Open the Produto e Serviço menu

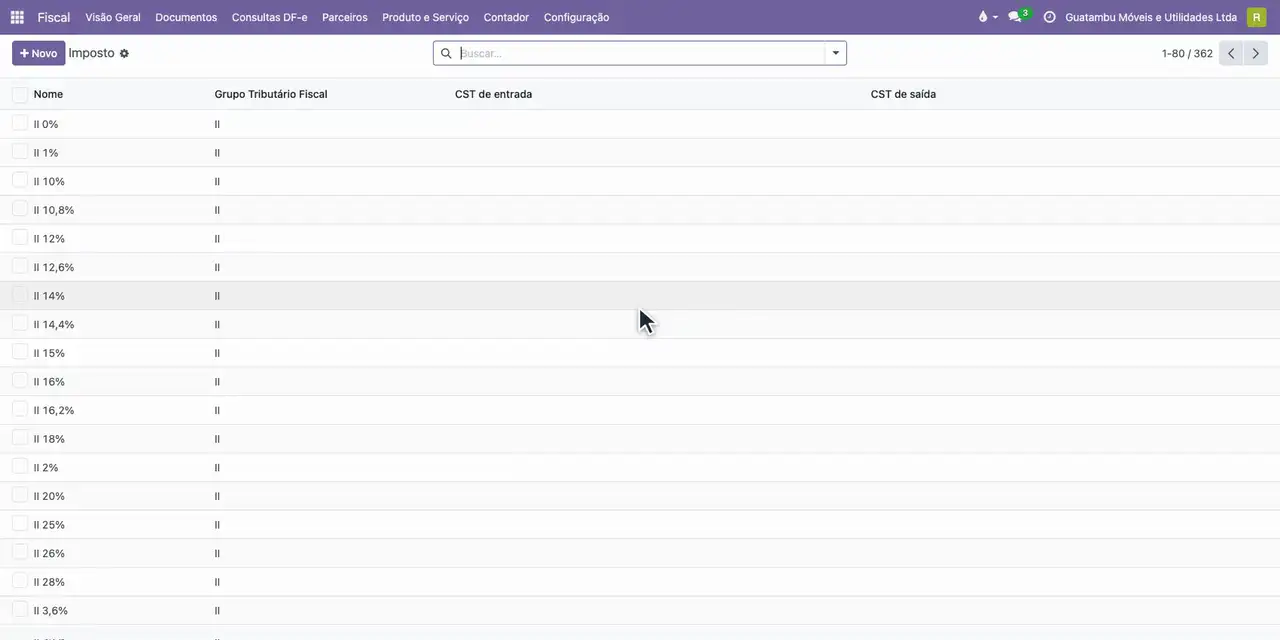tap(425, 17)
